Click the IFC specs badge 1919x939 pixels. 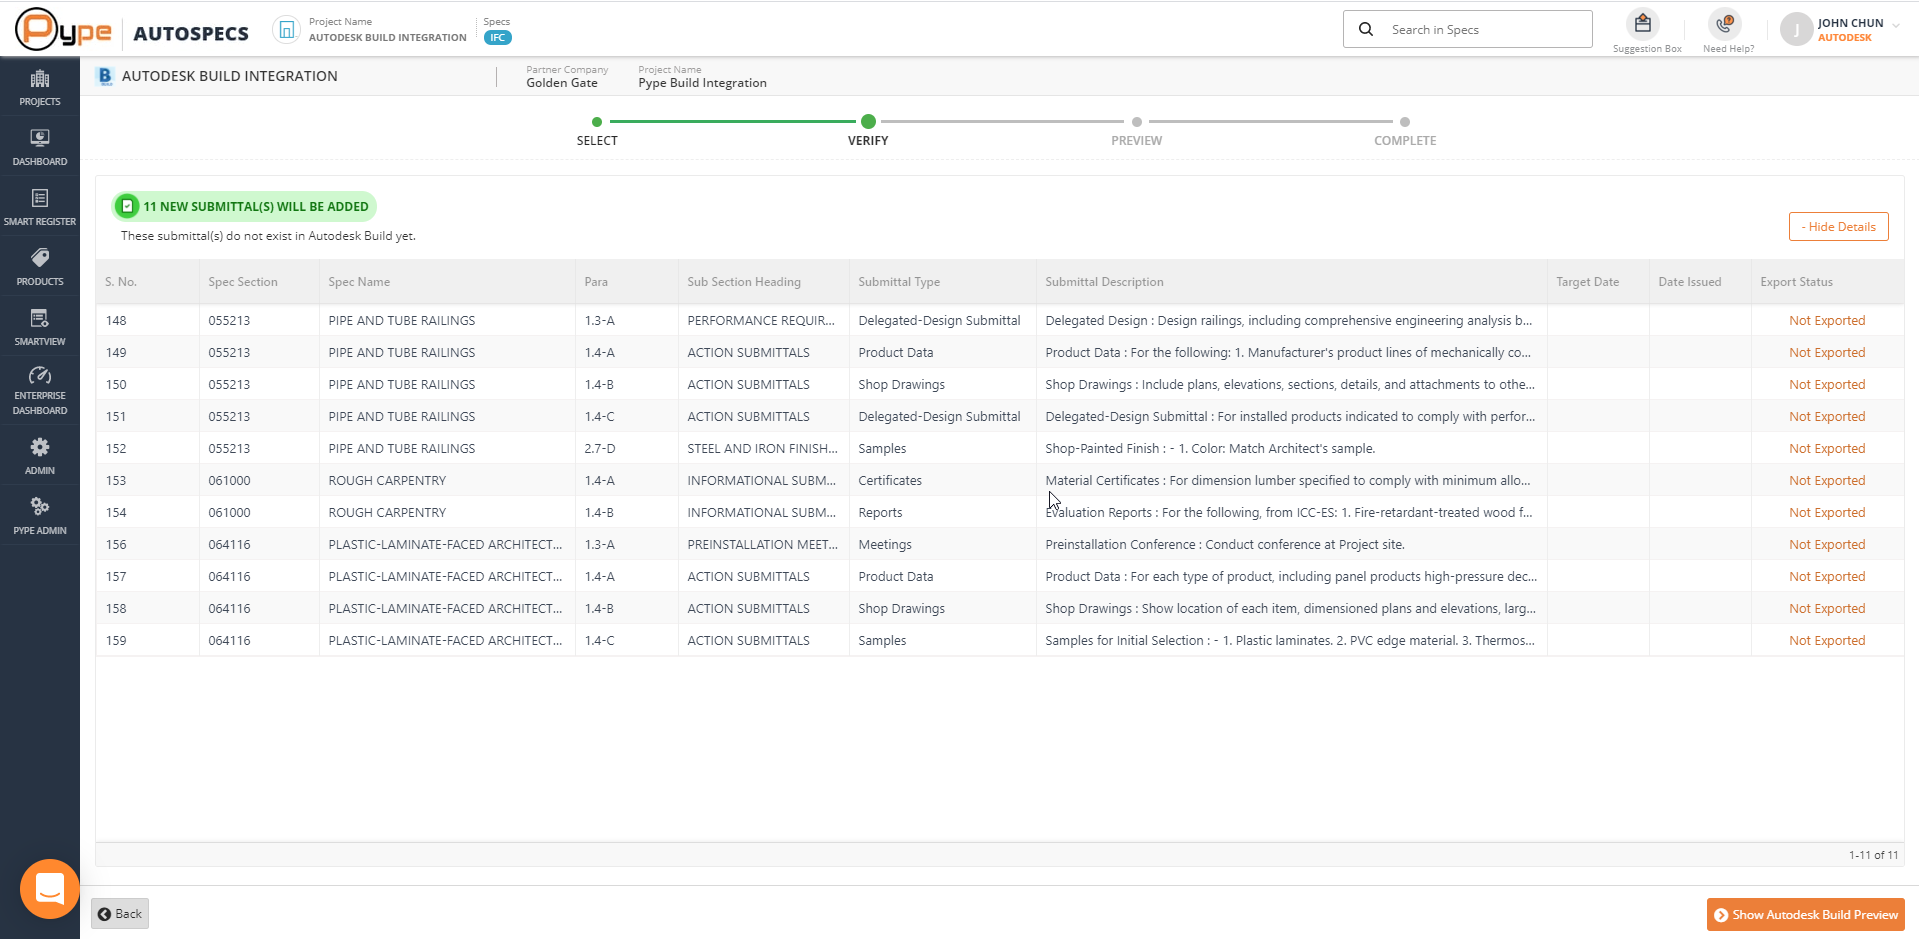click(498, 38)
